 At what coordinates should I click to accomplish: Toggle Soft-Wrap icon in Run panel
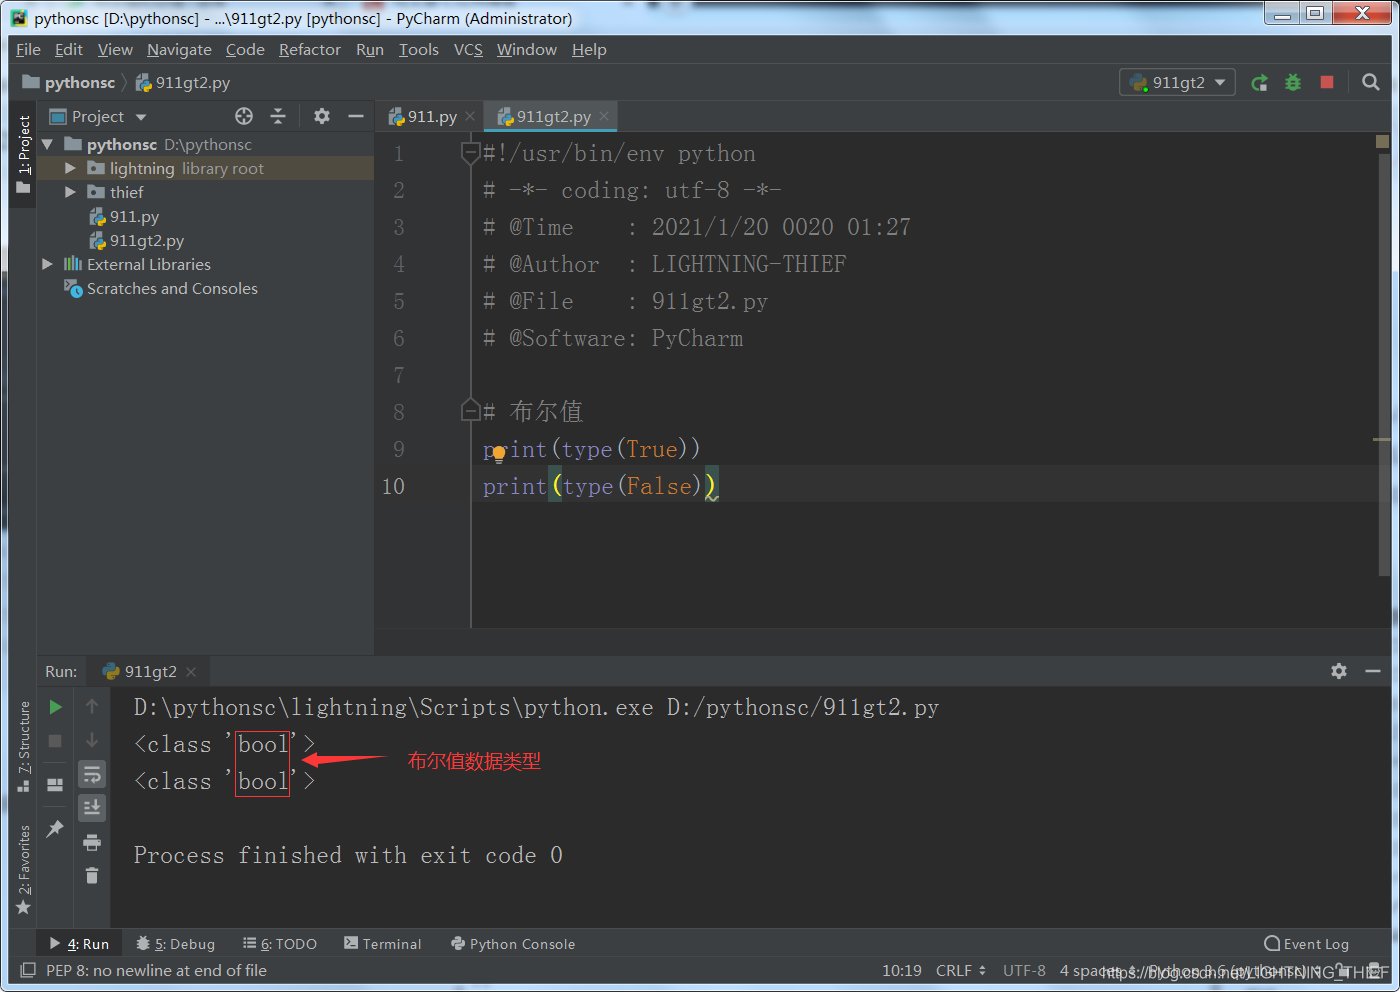[92, 774]
